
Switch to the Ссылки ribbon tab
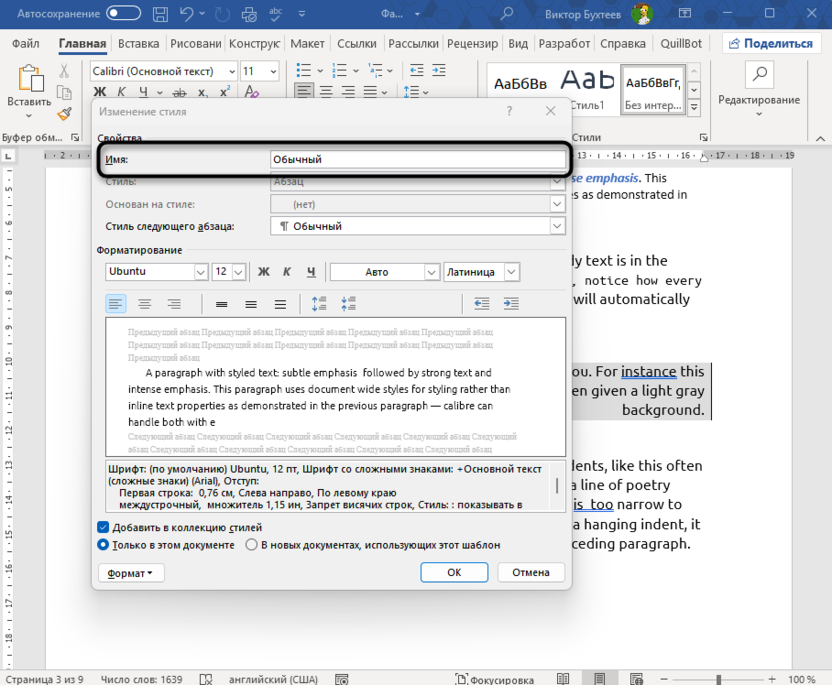(356, 44)
